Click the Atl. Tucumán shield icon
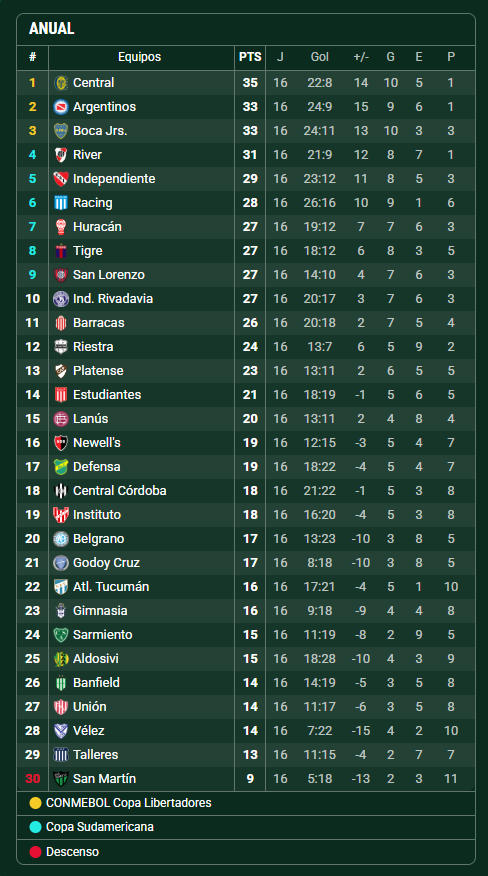The width and height of the screenshot is (488, 876). point(60,587)
